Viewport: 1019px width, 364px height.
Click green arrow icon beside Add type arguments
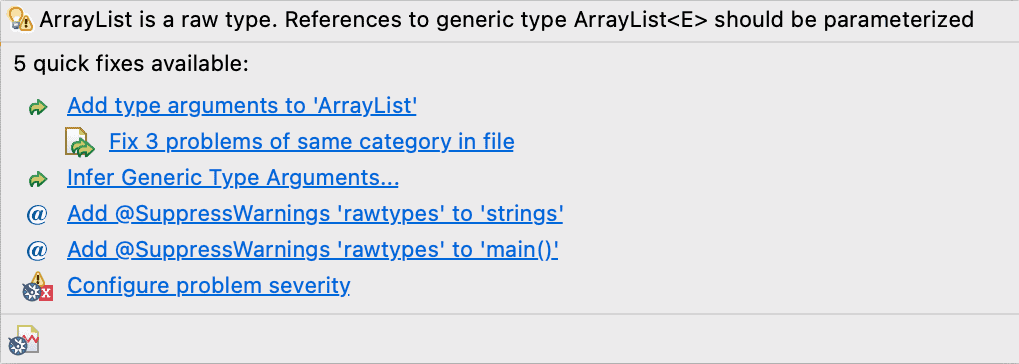[38, 107]
